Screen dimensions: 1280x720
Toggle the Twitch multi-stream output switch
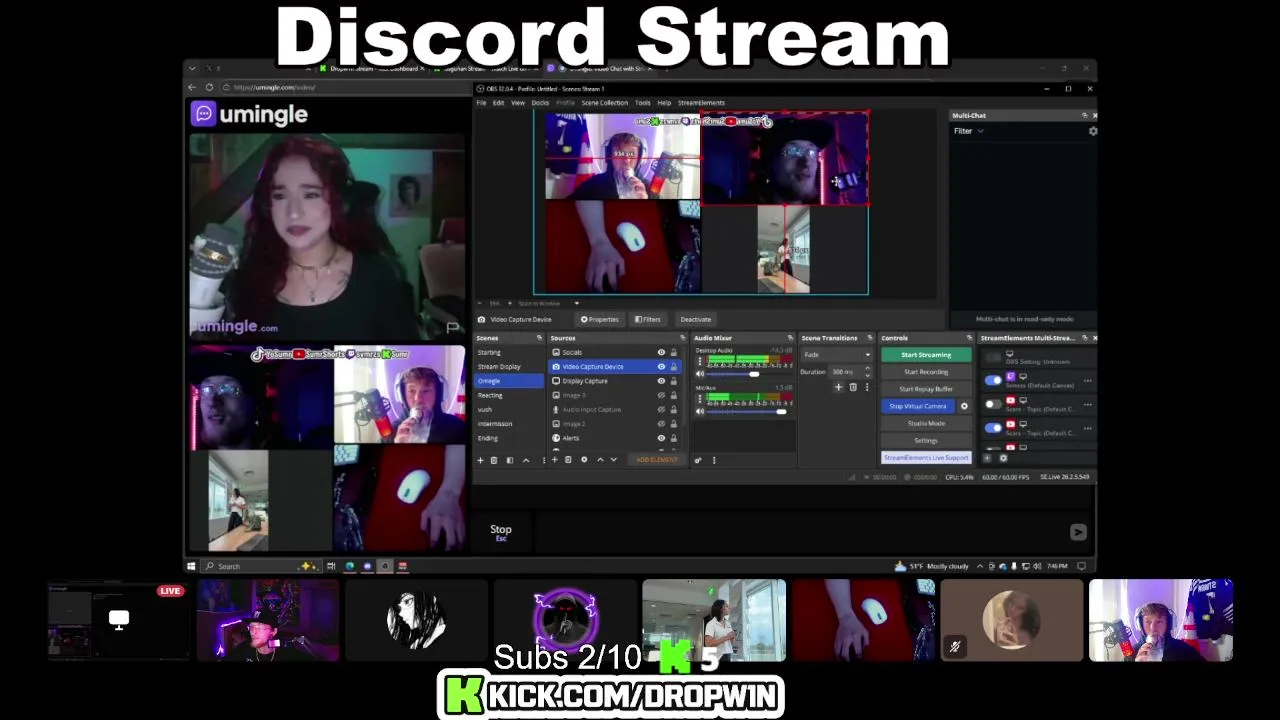point(993,380)
